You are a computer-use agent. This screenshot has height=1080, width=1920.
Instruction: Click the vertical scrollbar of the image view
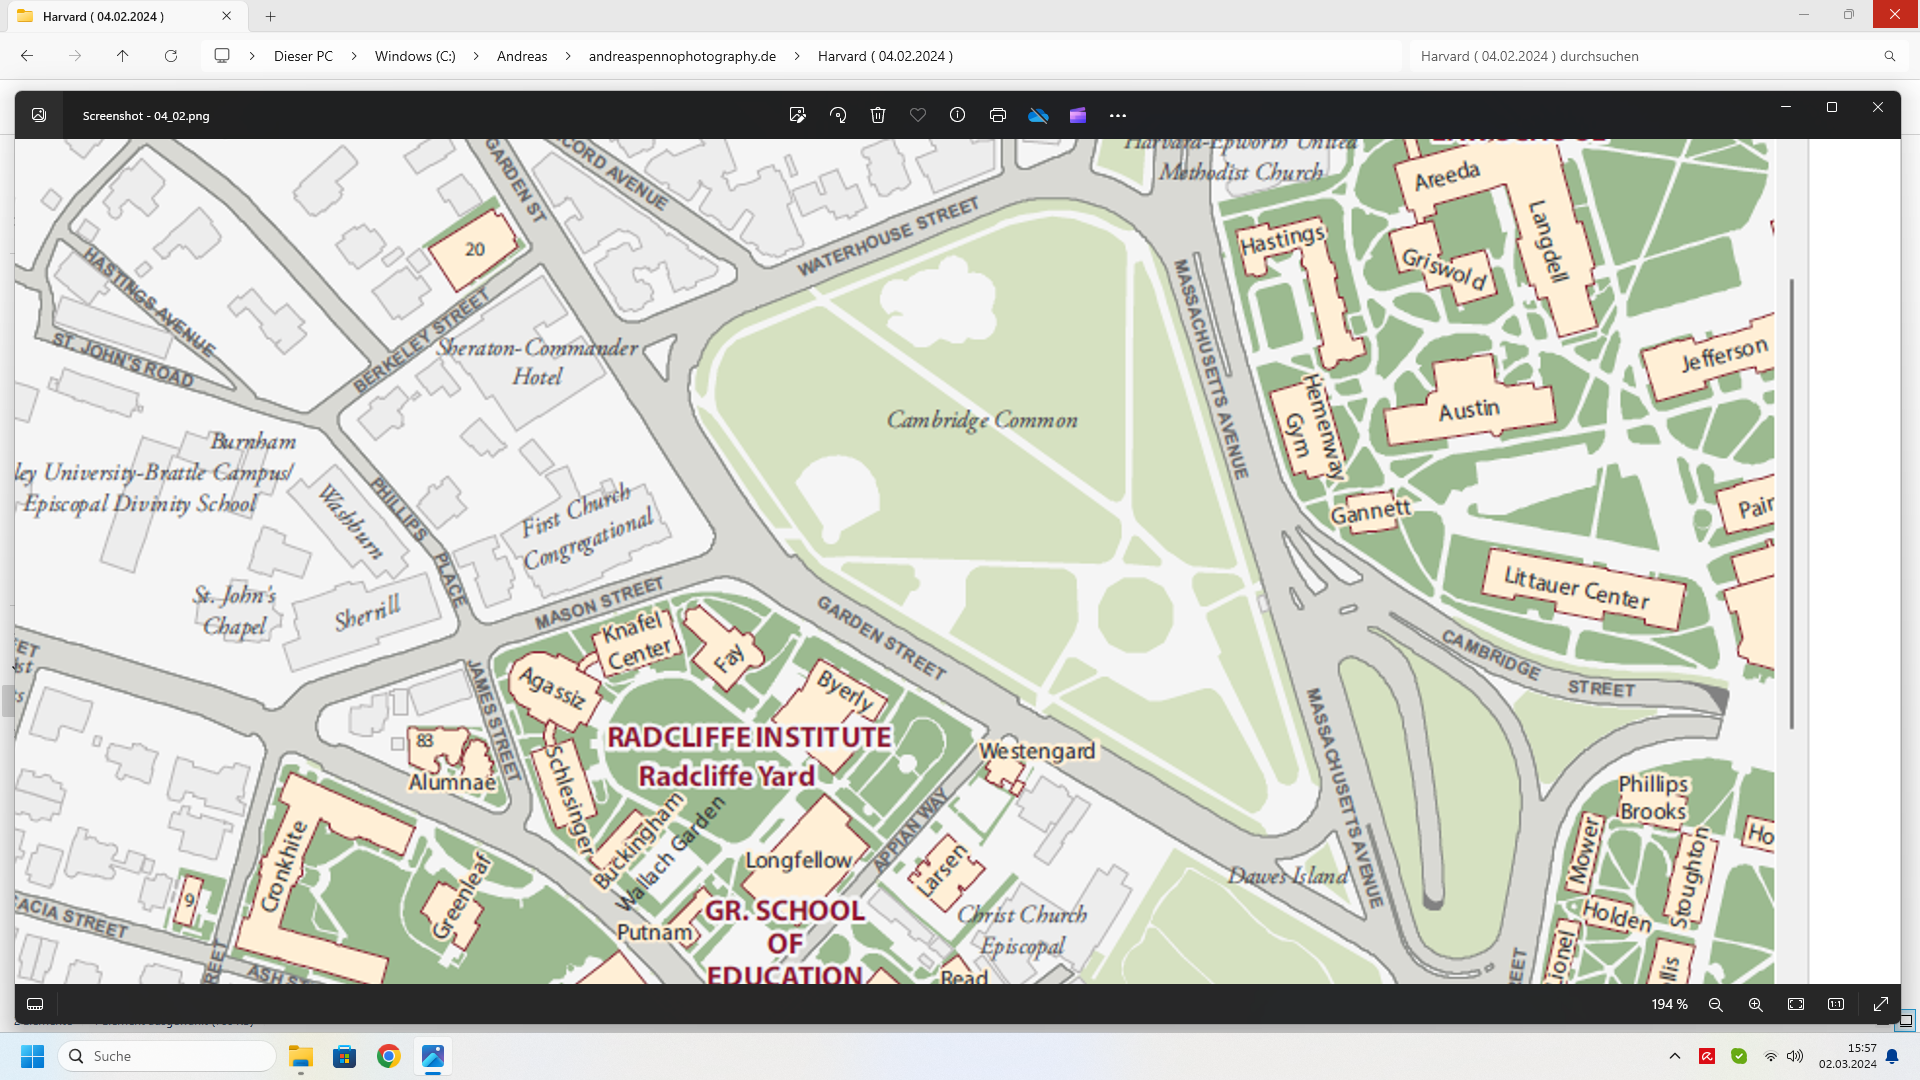[x=1792, y=503]
